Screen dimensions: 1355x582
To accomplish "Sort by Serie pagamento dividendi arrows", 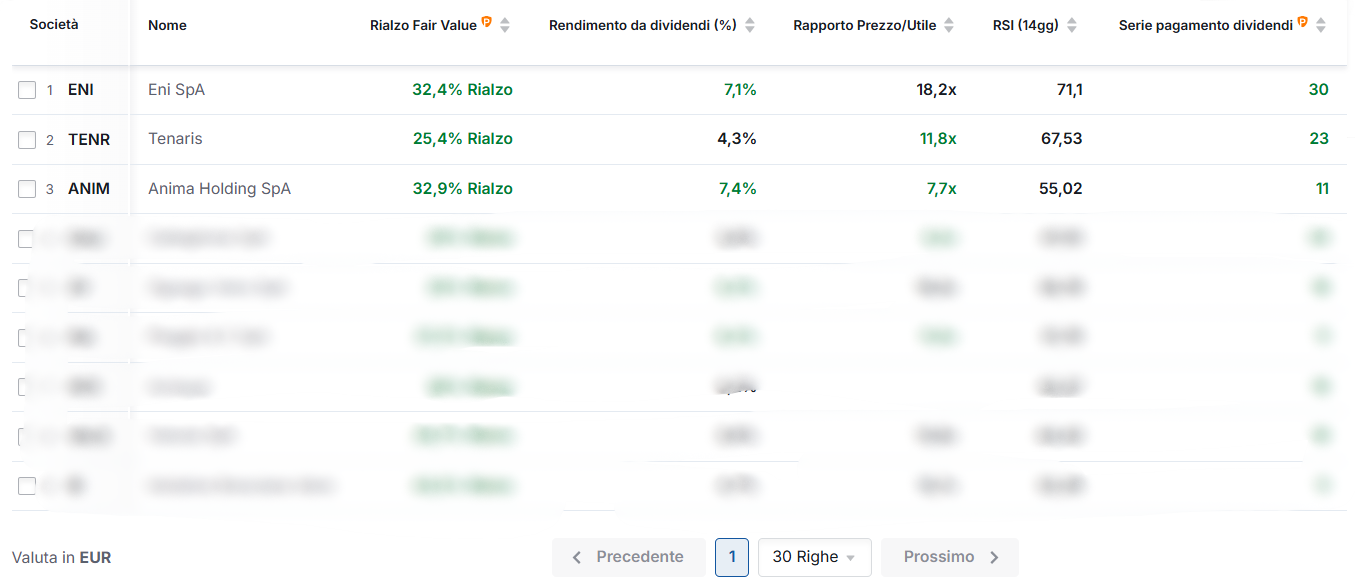I will point(1321,26).
